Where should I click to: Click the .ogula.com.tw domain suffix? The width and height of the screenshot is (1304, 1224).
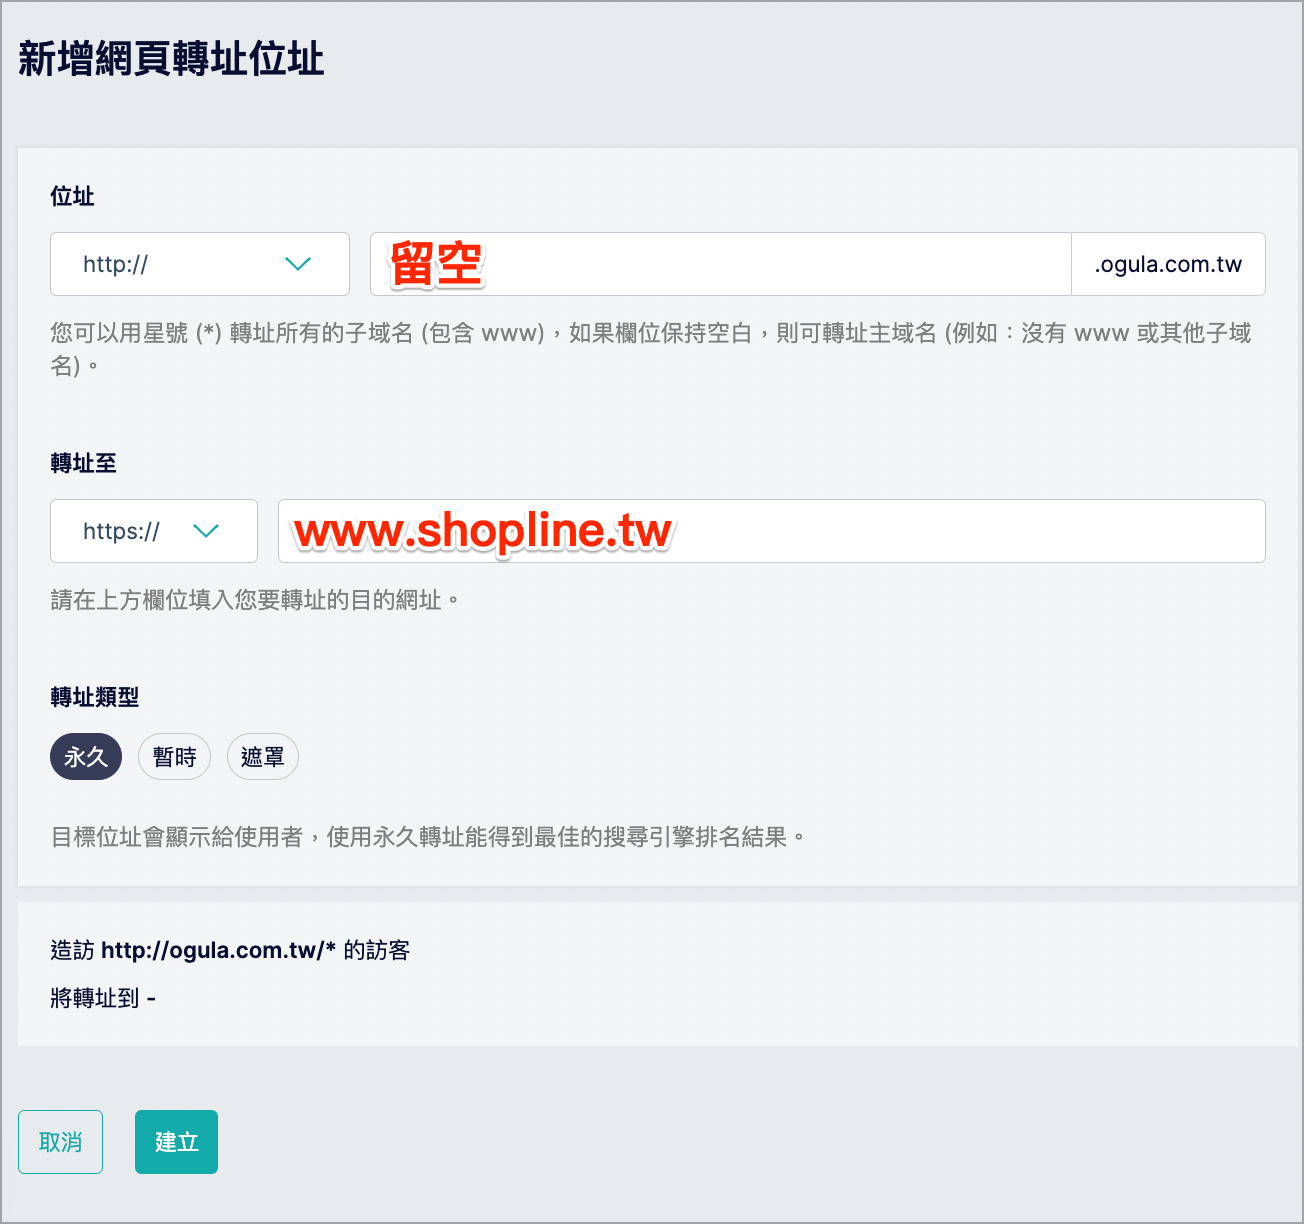[1168, 264]
